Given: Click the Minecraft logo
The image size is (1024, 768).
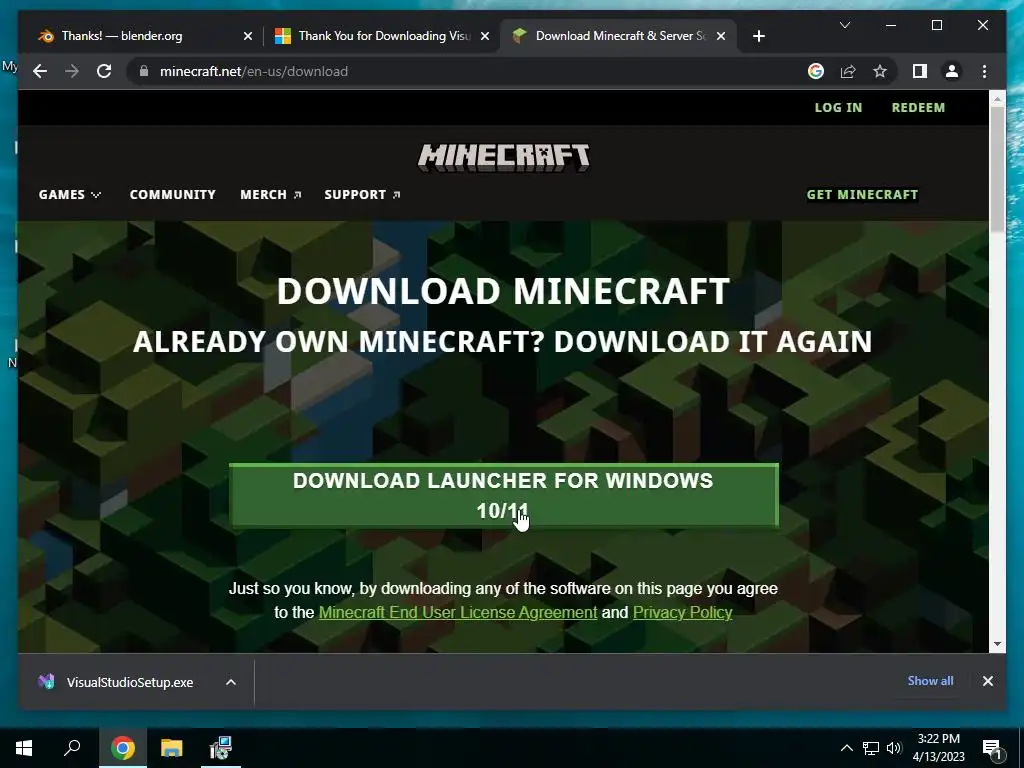Looking at the screenshot, I should pyautogui.click(x=504, y=157).
